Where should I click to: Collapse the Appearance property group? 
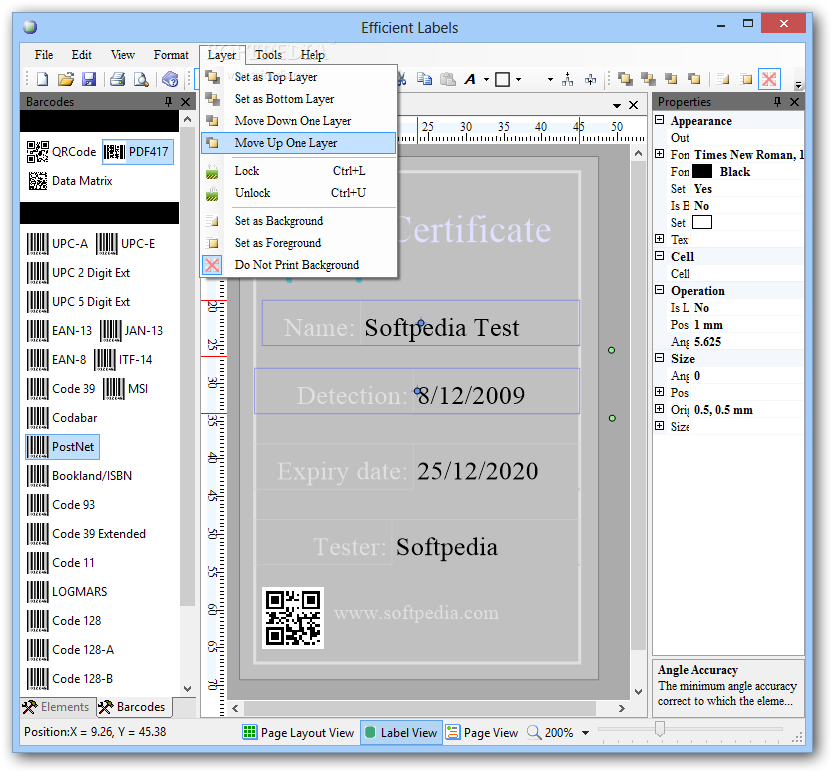click(660, 120)
